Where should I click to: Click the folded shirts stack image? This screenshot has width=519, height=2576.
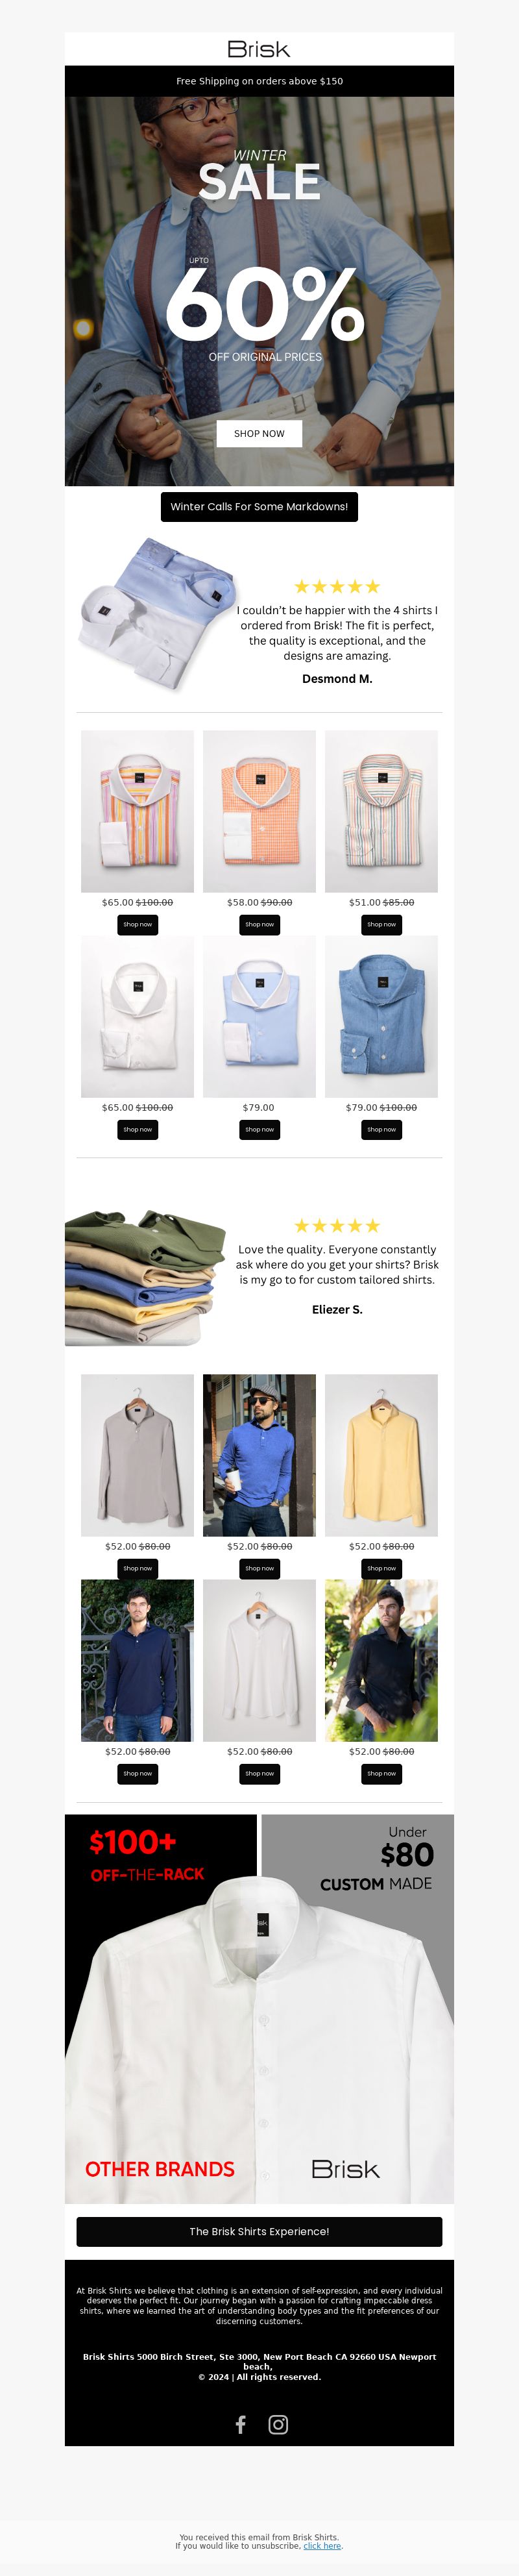(146, 1277)
